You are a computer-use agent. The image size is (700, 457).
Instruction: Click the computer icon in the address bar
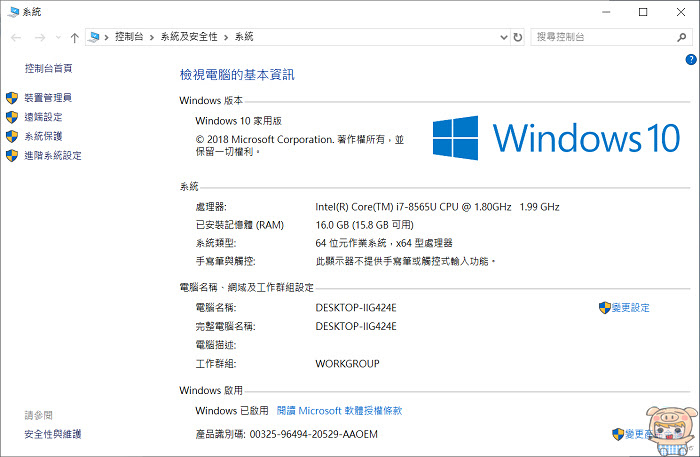coord(94,37)
